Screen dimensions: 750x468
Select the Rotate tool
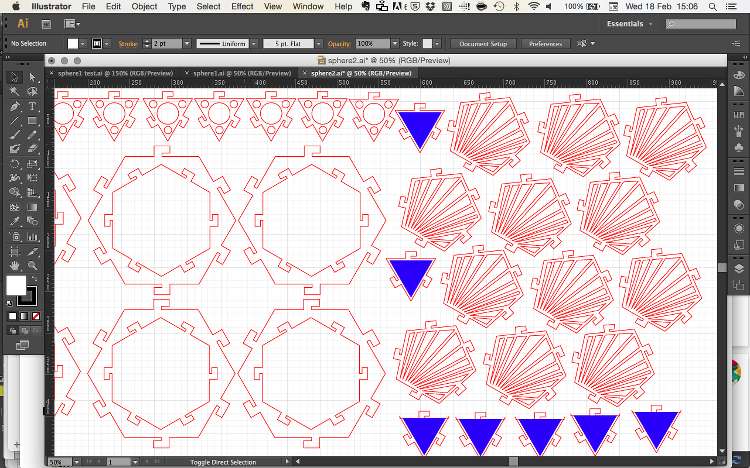(x=14, y=164)
